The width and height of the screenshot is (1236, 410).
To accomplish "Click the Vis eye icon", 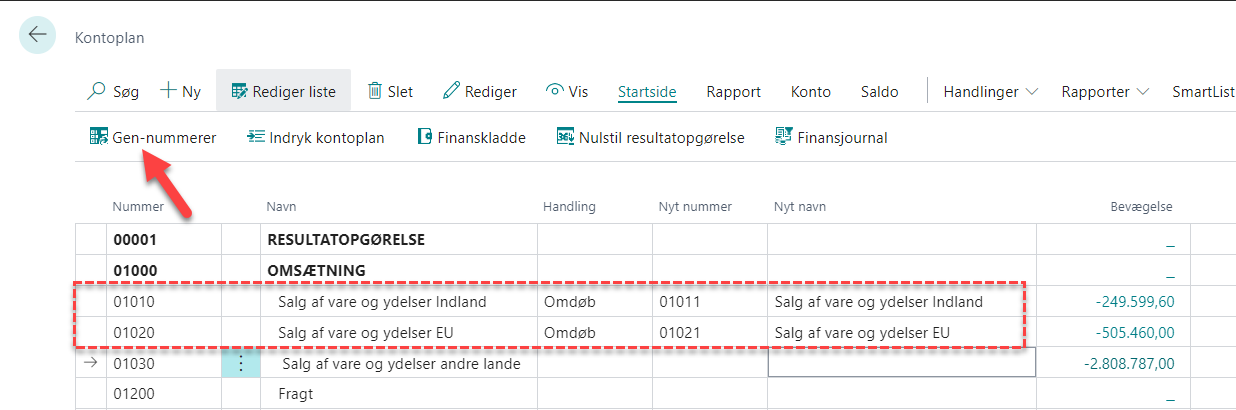I will (x=555, y=91).
